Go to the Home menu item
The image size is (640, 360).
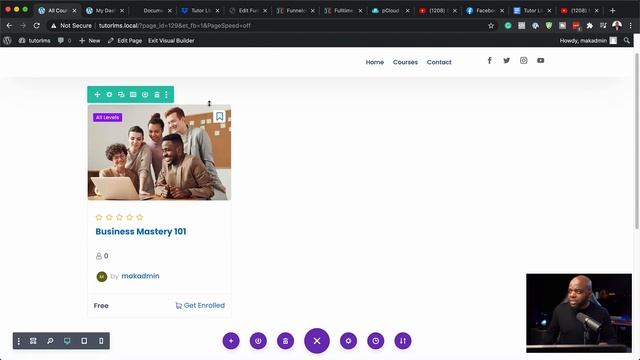point(375,62)
